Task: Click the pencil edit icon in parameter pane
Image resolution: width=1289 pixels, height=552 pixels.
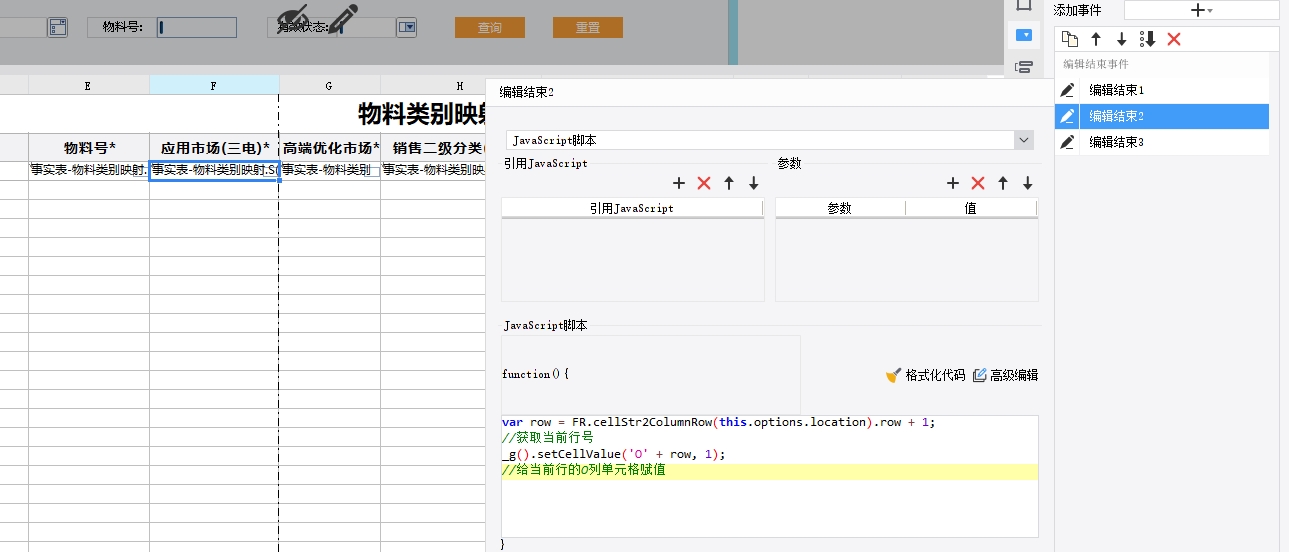Action: [344, 19]
